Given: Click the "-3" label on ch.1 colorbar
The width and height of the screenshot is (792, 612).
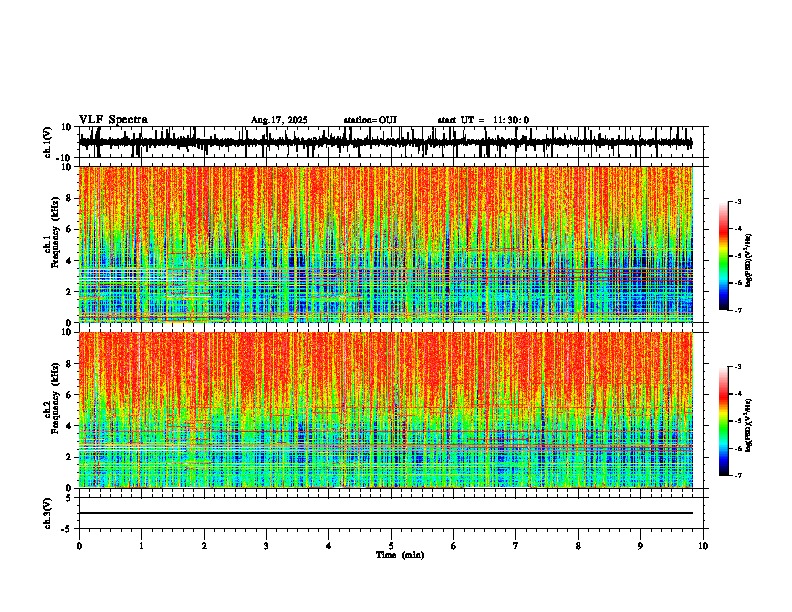Looking at the screenshot, I should 737,201.
